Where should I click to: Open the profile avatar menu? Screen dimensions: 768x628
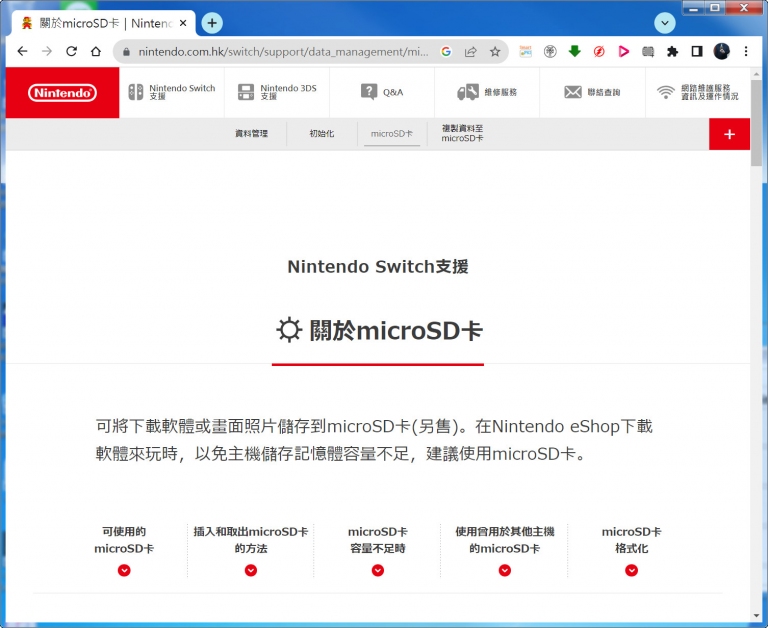point(721,51)
